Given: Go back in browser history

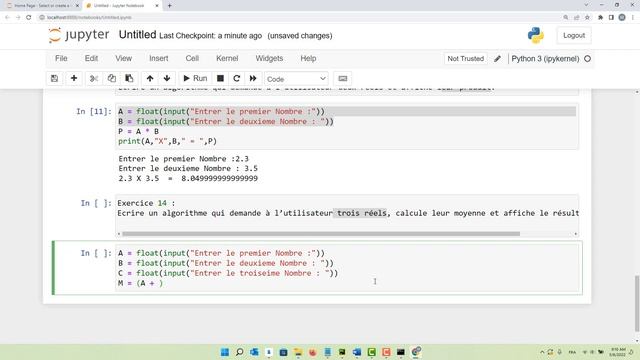Looking at the screenshot, I should [7, 18].
